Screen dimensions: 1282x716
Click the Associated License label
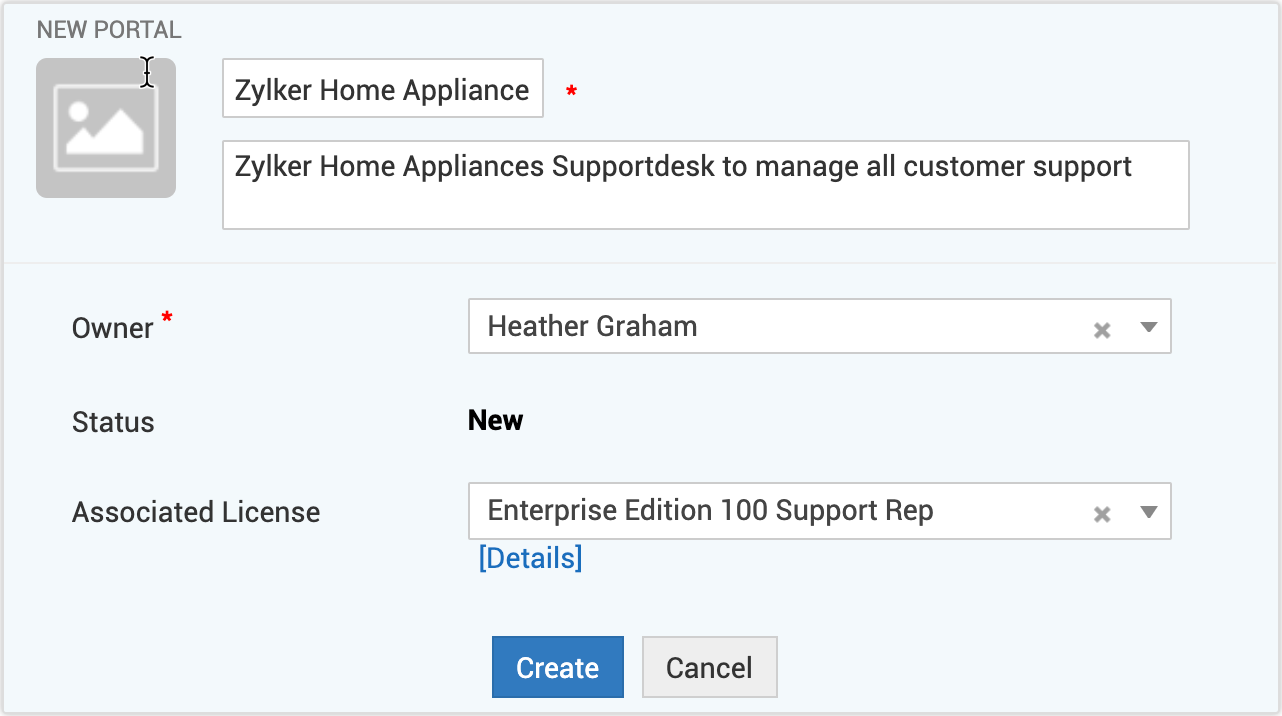[196, 512]
